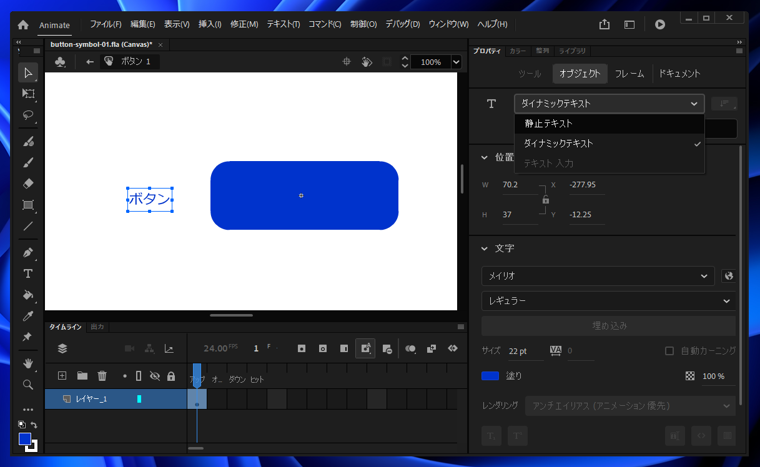Open the workspace switcher icon
760x467 pixels.
(x=629, y=24)
